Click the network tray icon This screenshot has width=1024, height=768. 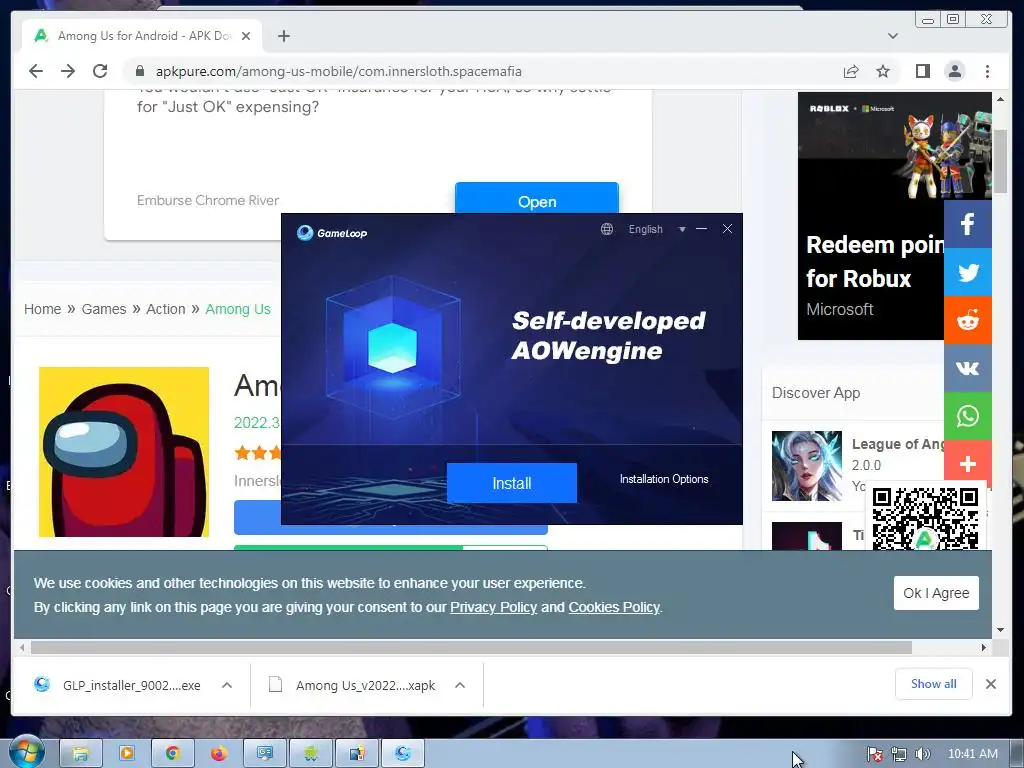pos(899,754)
